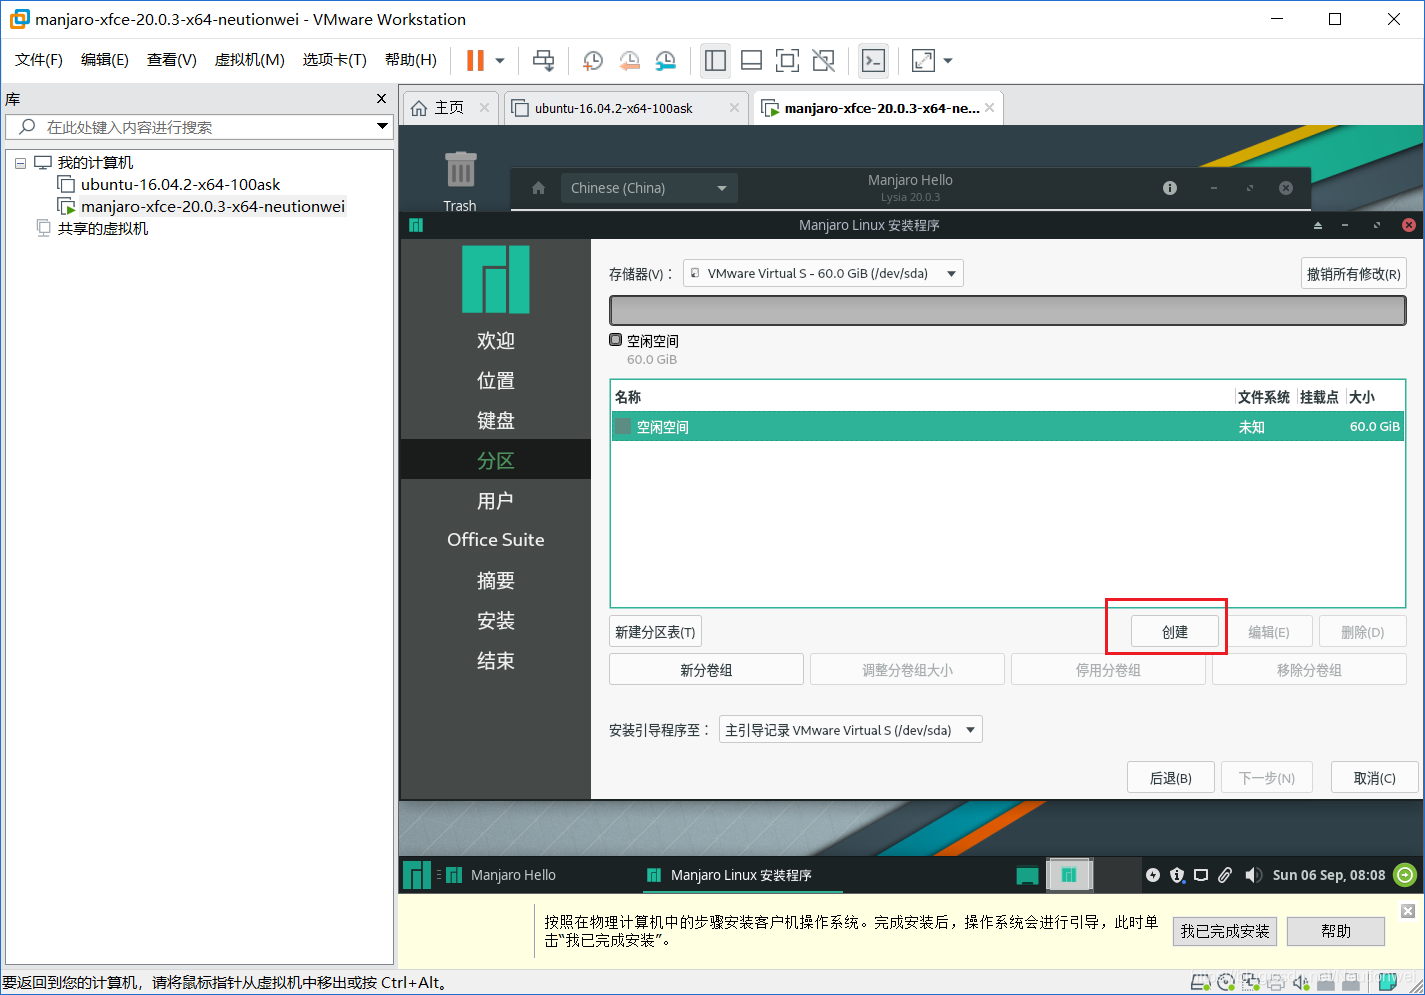Close the manjaro-xfce-20.0.3 tab
The image size is (1425, 995).
(x=989, y=108)
